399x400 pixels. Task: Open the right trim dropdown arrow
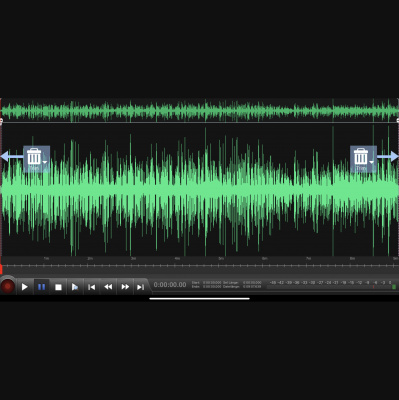pyautogui.click(x=371, y=162)
